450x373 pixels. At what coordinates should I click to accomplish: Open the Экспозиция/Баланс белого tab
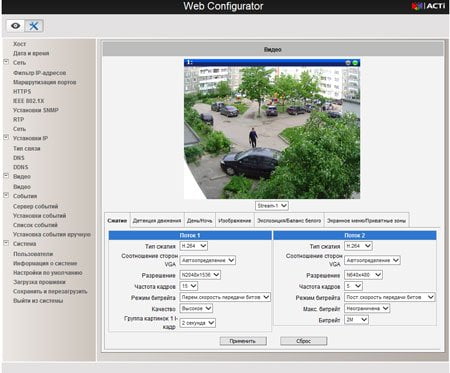pyautogui.click(x=289, y=221)
